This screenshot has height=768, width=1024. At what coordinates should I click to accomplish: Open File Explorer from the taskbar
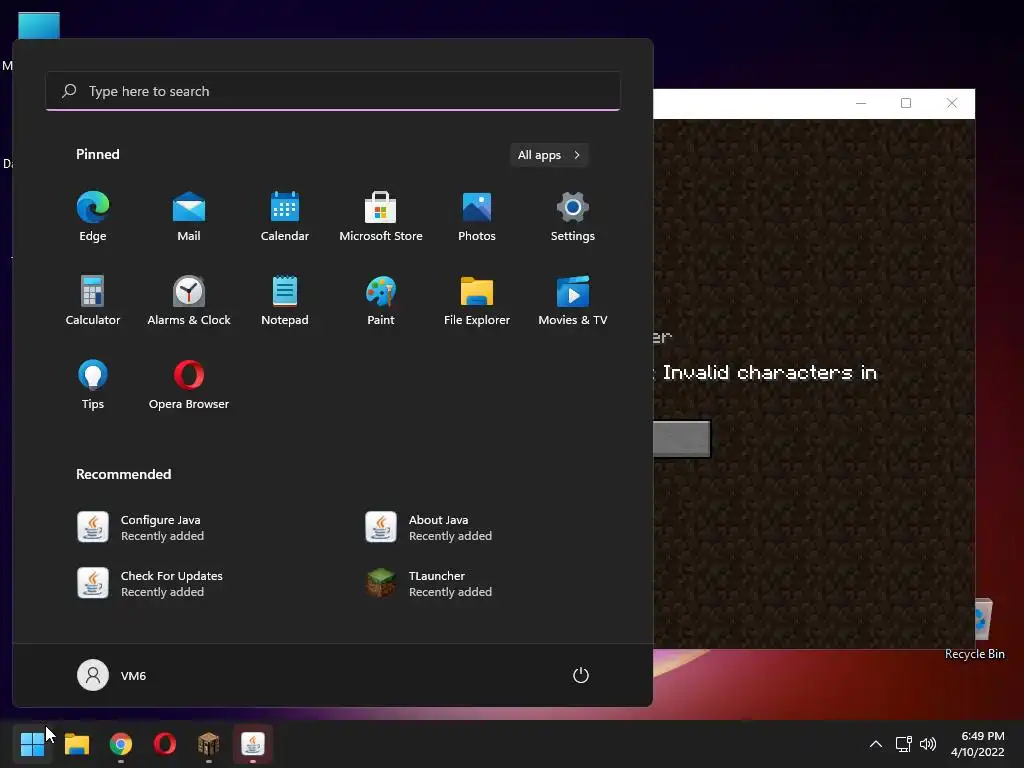[77, 743]
